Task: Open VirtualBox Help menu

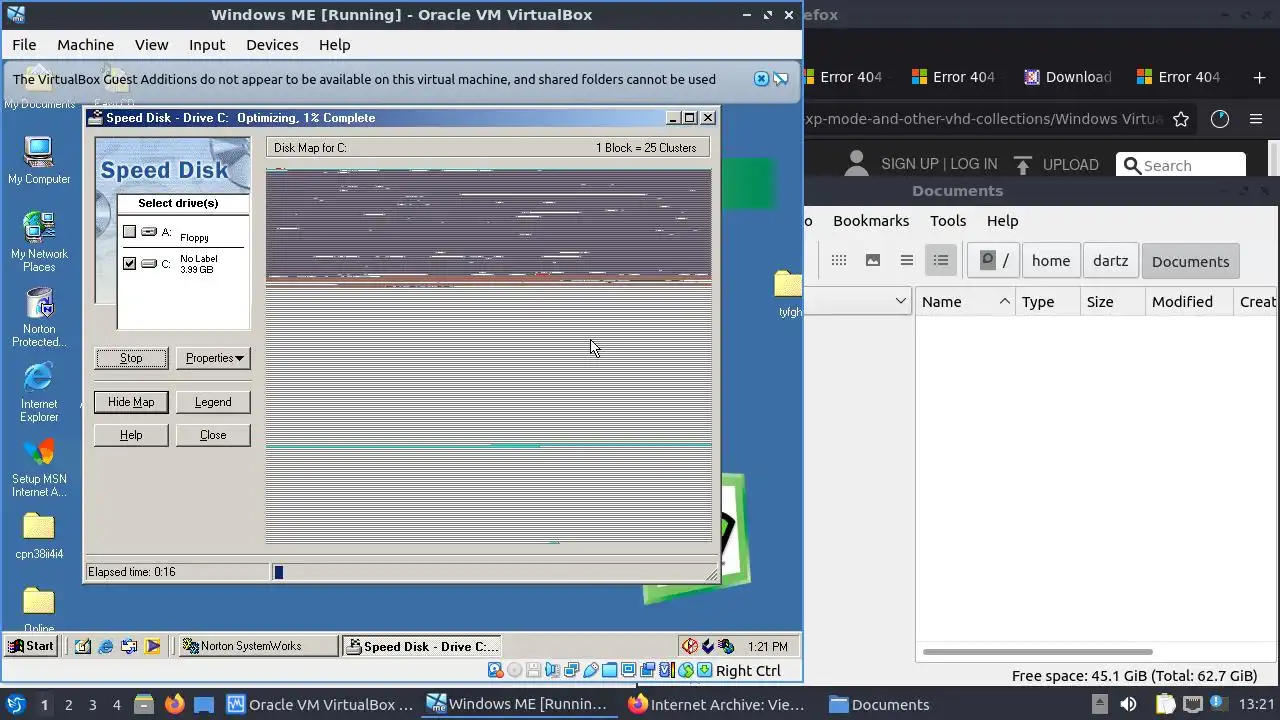Action: click(334, 45)
